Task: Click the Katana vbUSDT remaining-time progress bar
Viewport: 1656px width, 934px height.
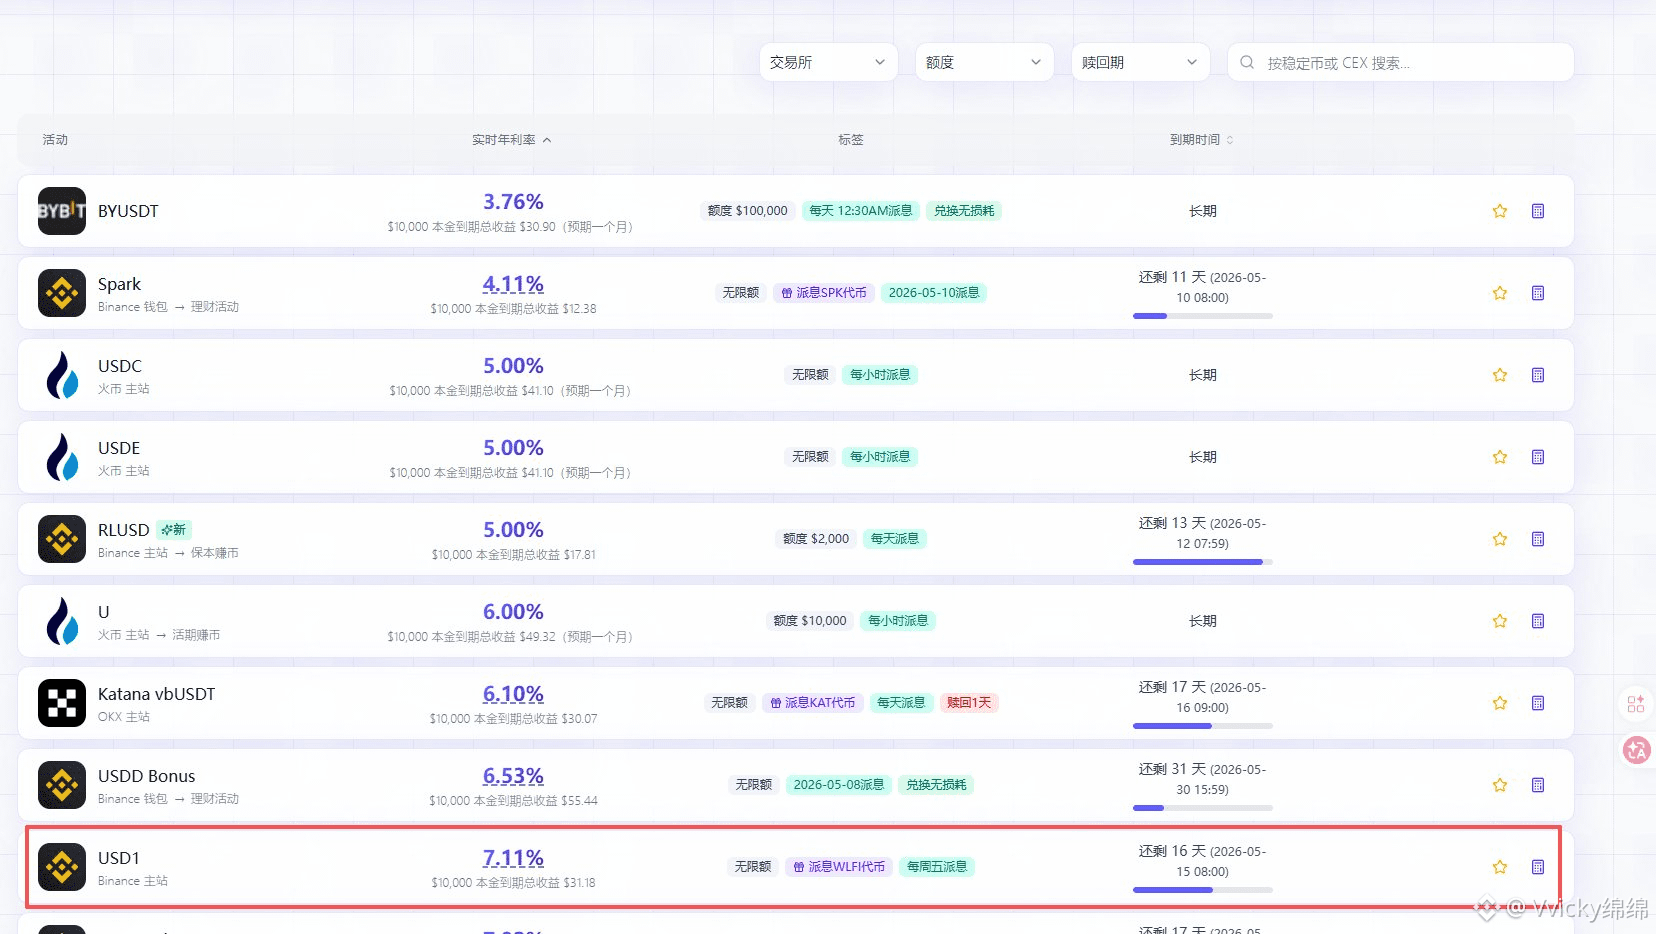Action: click(x=1202, y=726)
